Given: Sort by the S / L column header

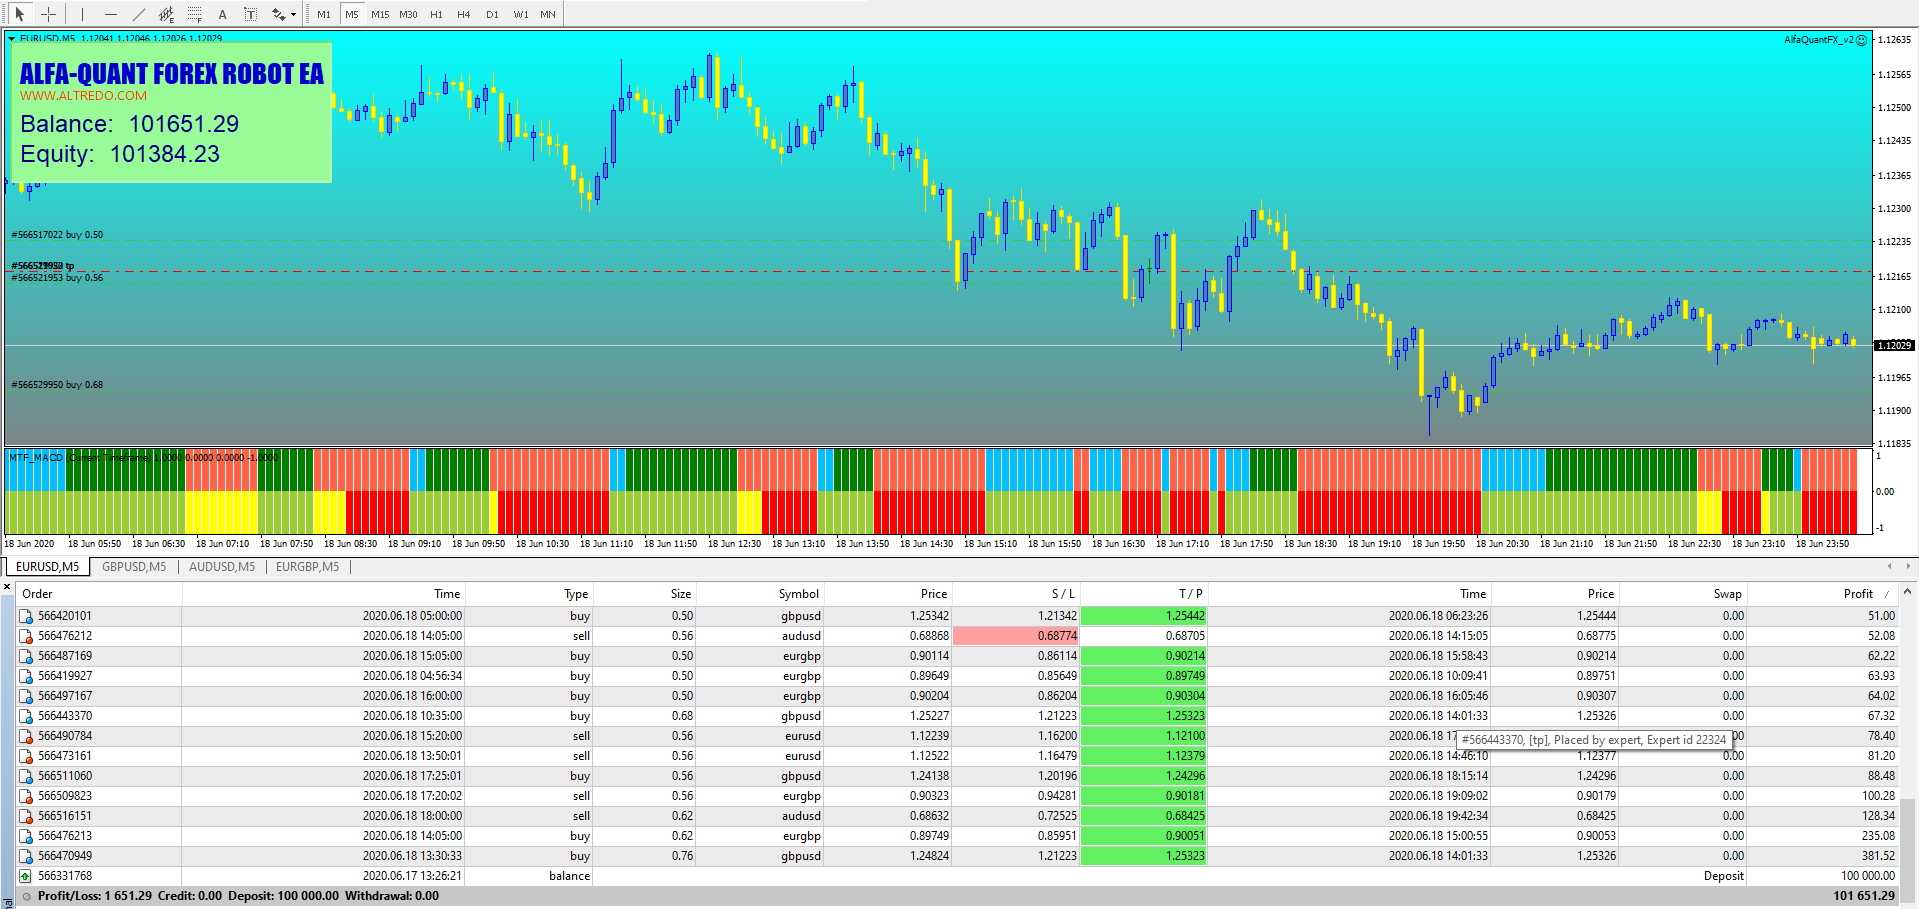Looking at the screenshot, I should (x=1015, y=594).
